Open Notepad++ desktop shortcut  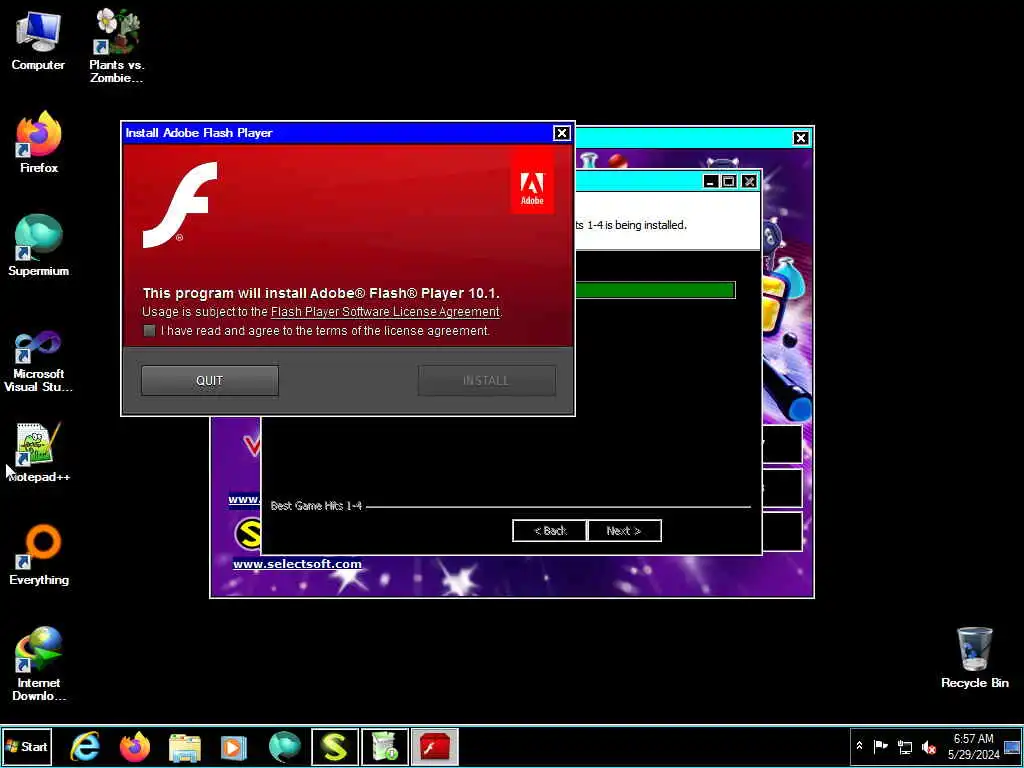39,452
